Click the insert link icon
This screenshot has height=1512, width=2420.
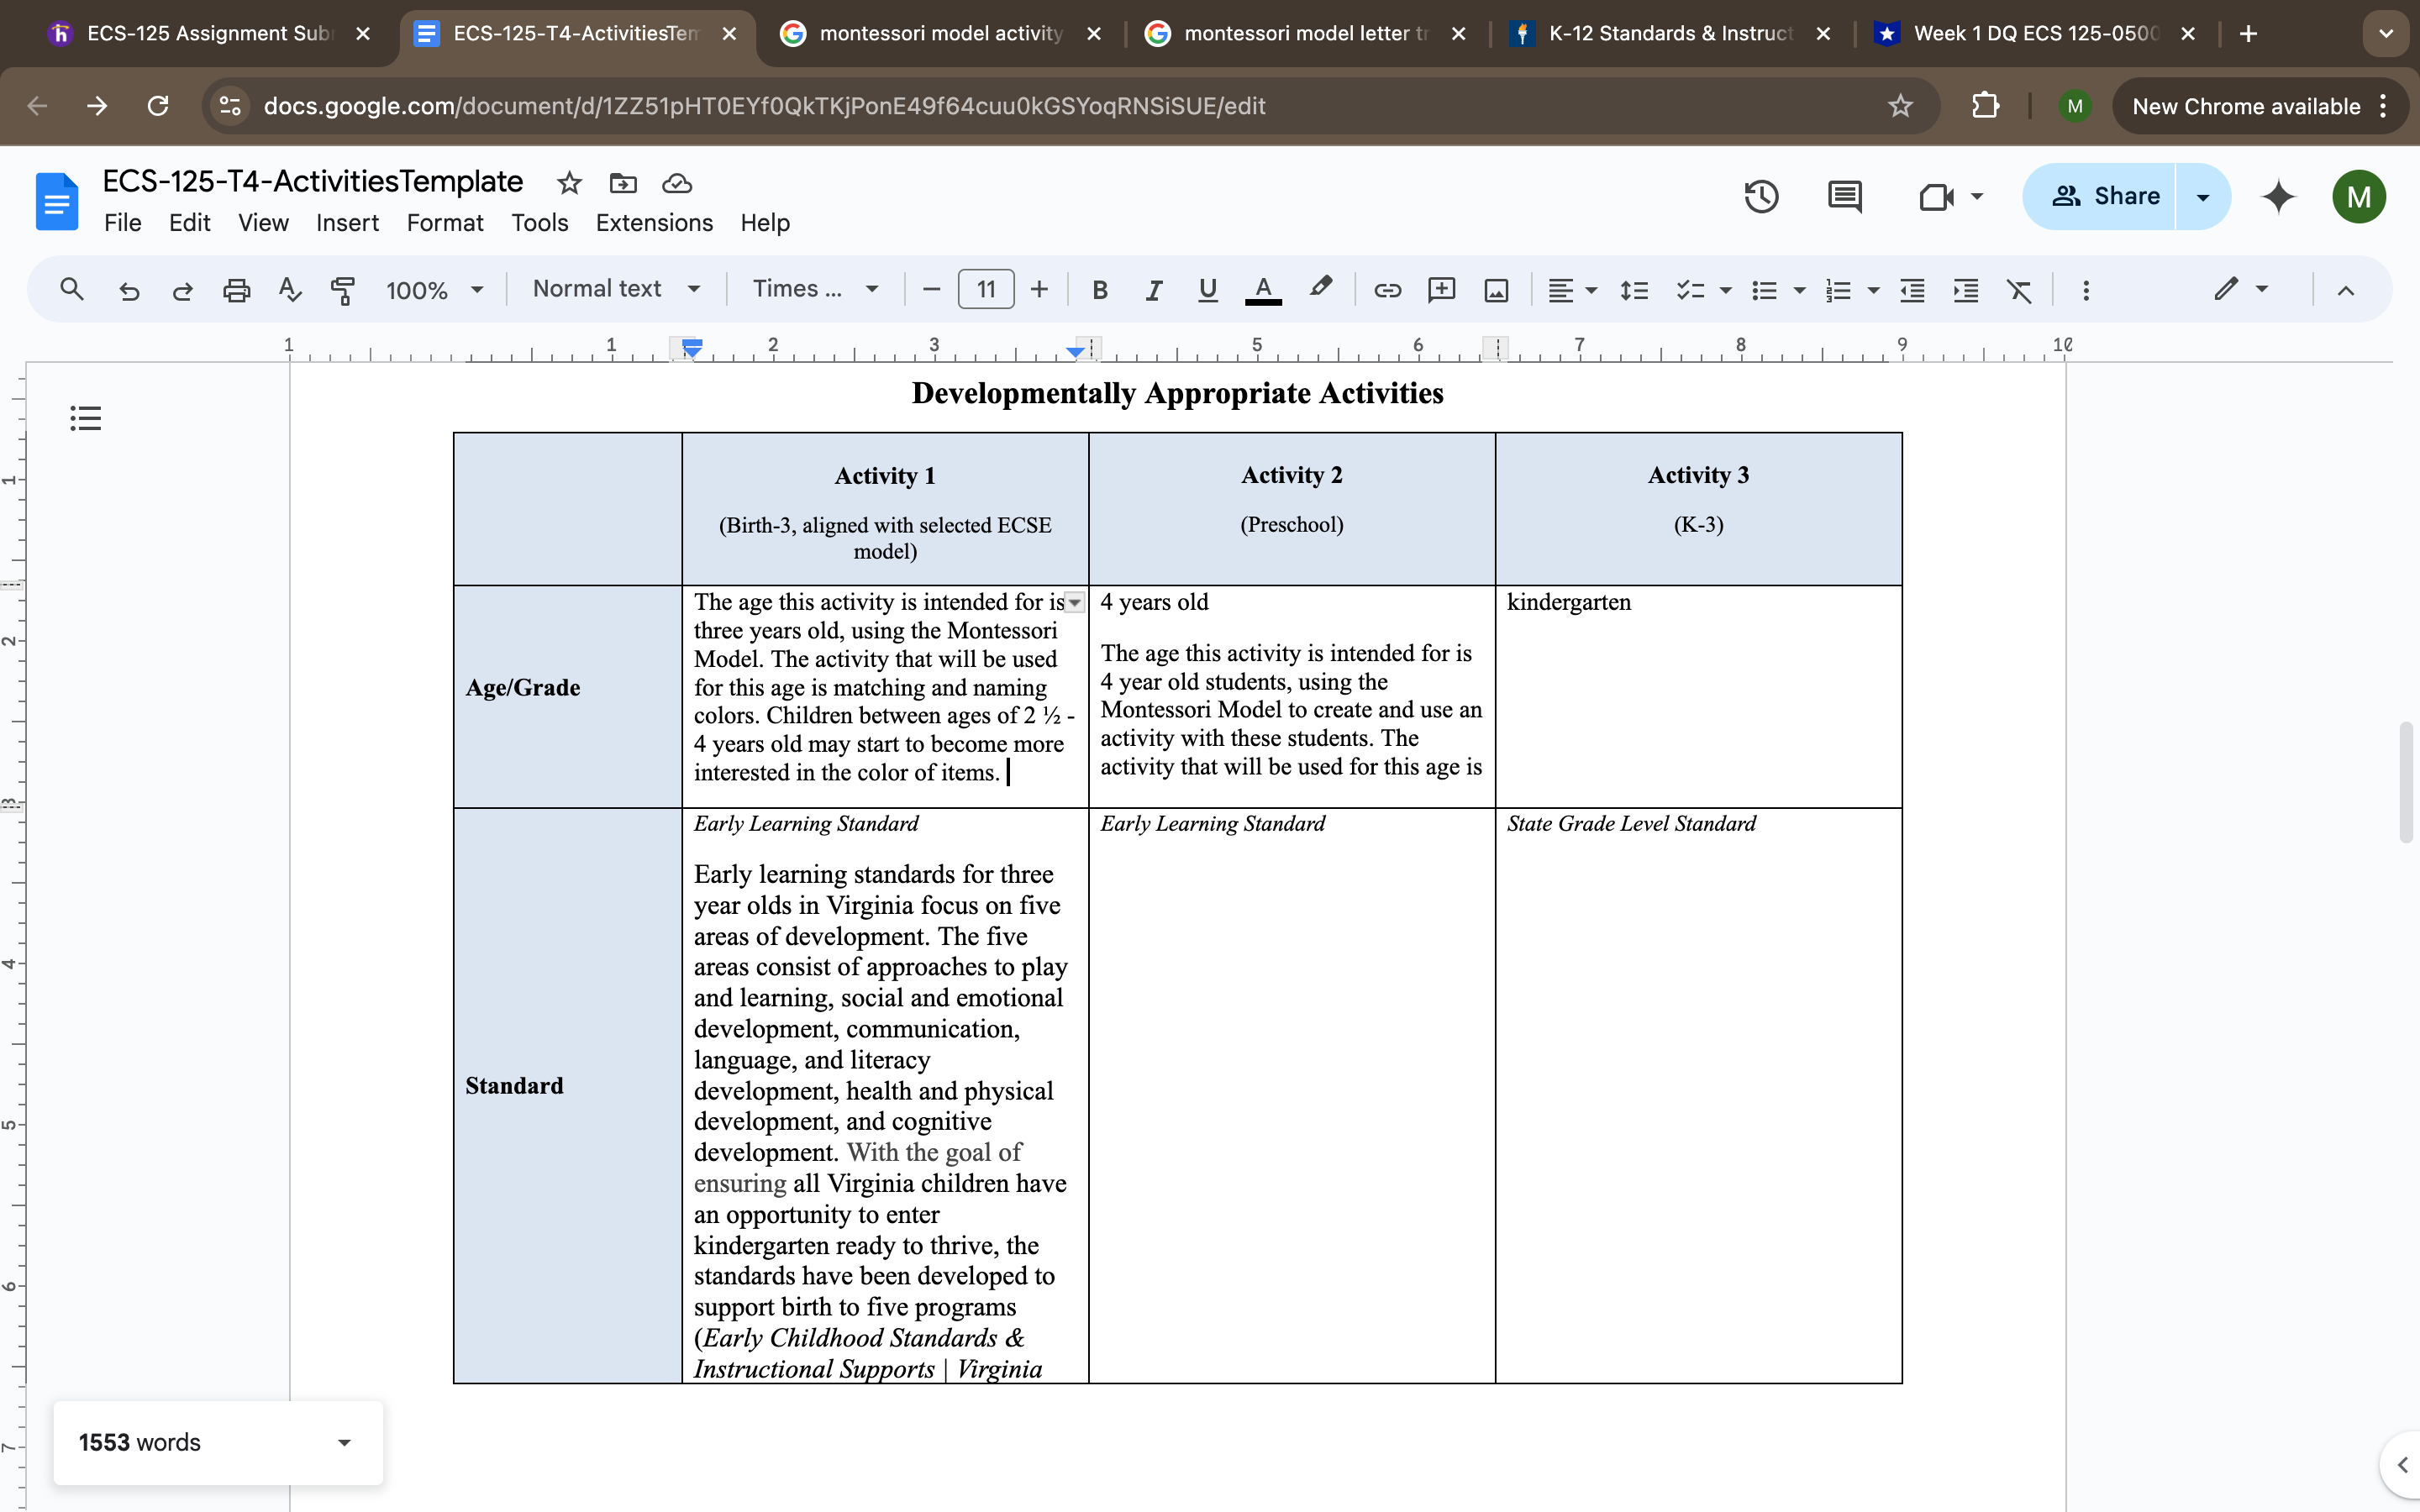pos(1387,290)
